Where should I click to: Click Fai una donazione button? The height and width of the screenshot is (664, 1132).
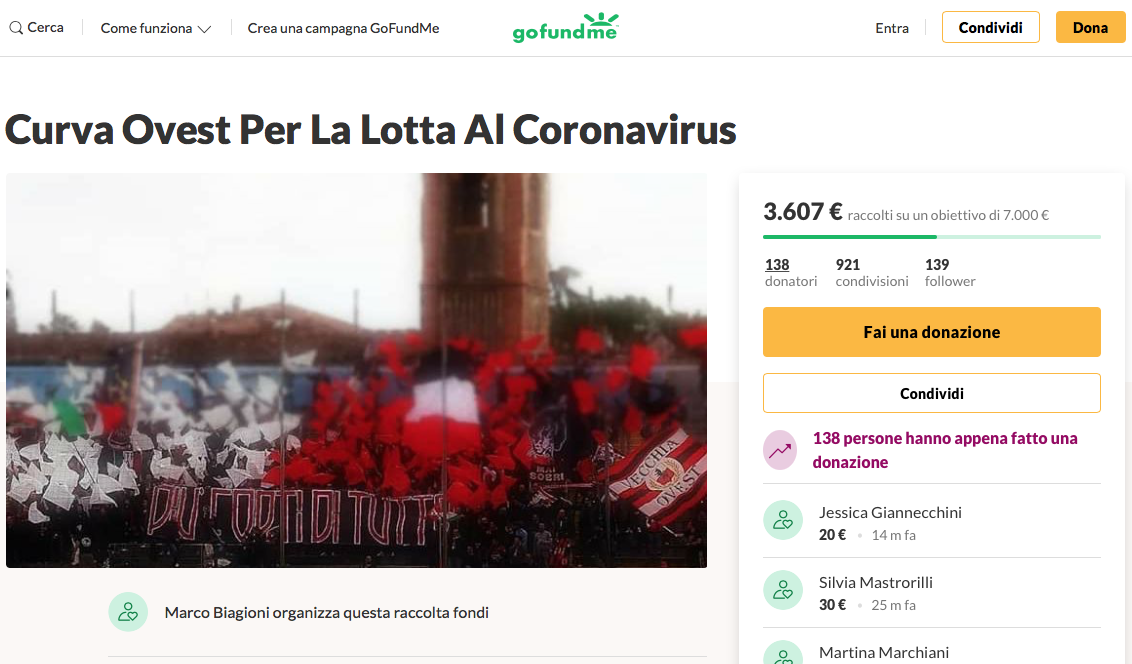pyautogui.click(x=931, y=332)
